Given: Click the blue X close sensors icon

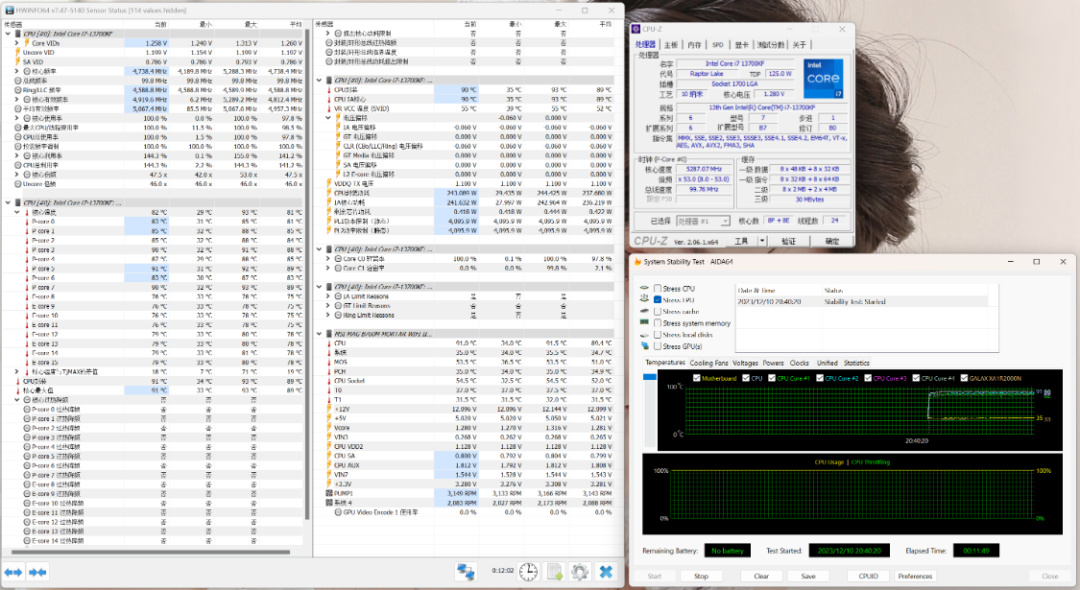Looking at the screenshot, I should click(x=605, y=572).
